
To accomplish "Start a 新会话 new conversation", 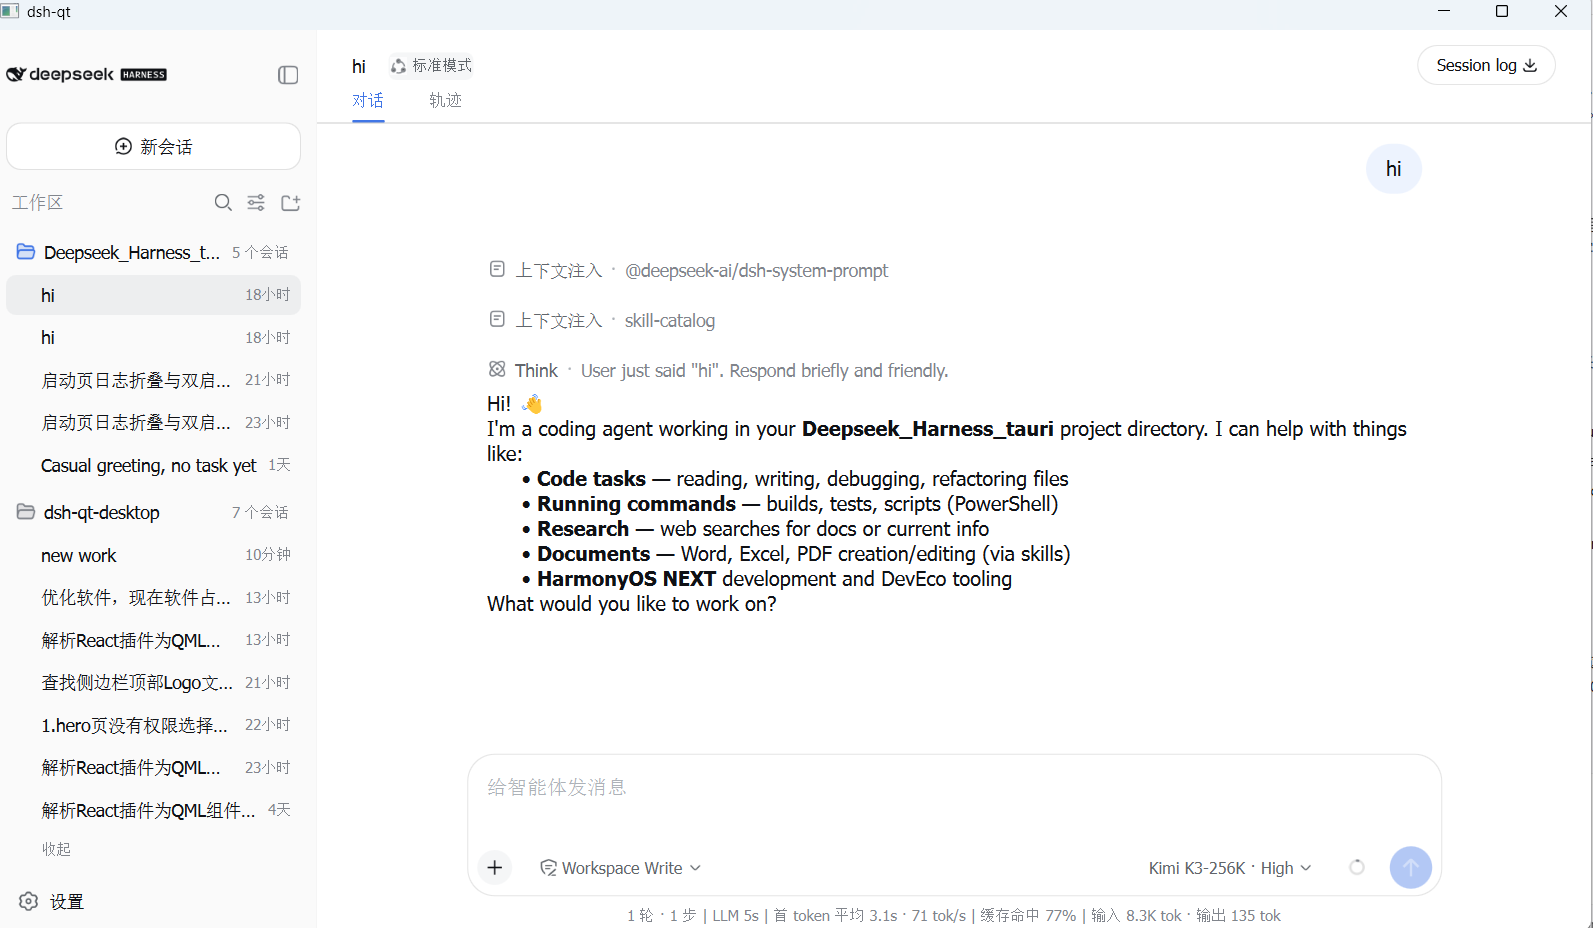I will 153,147.
